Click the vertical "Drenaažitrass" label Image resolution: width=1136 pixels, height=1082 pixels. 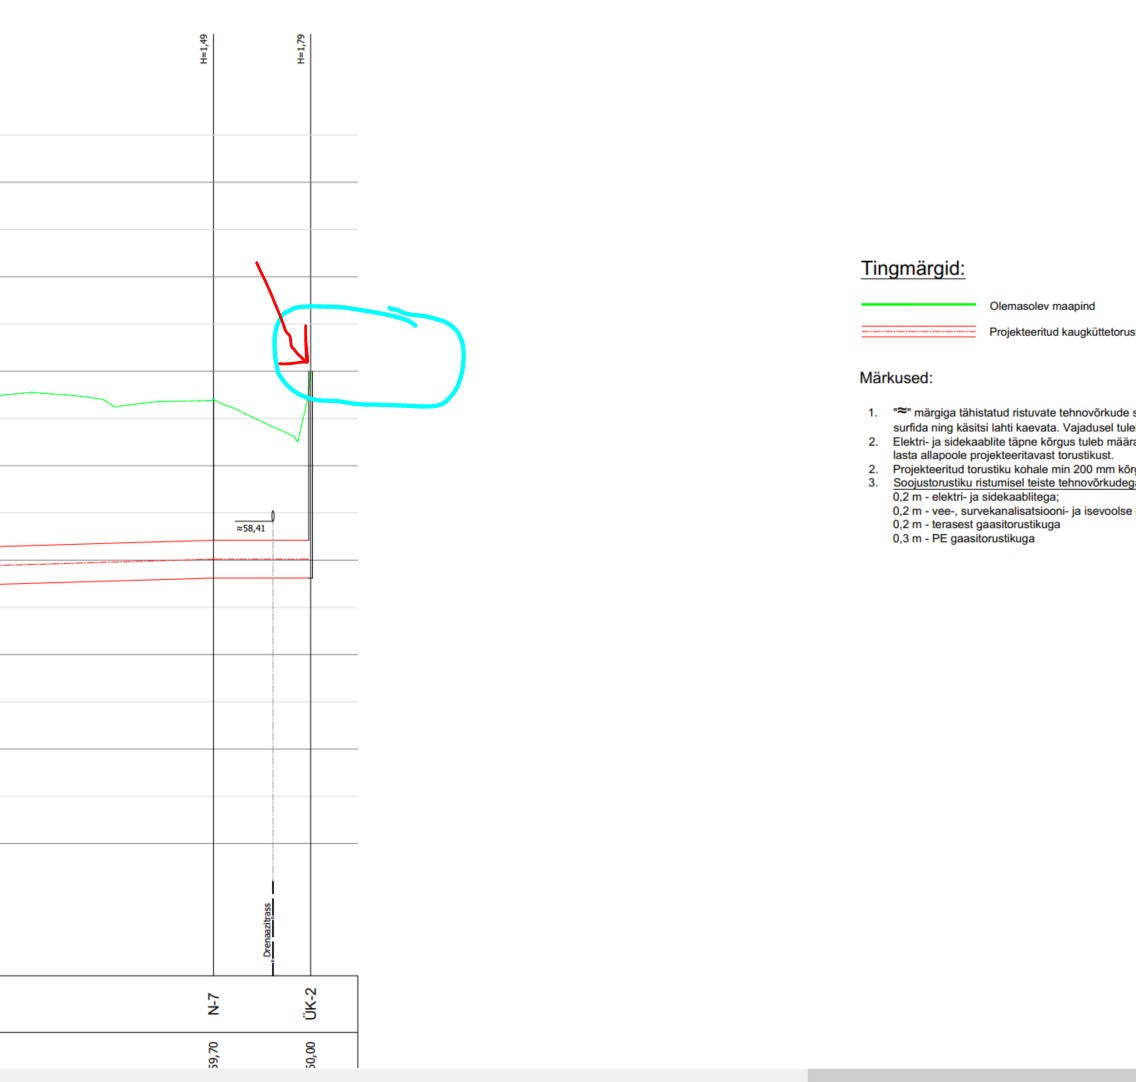(x=267, y=930)
